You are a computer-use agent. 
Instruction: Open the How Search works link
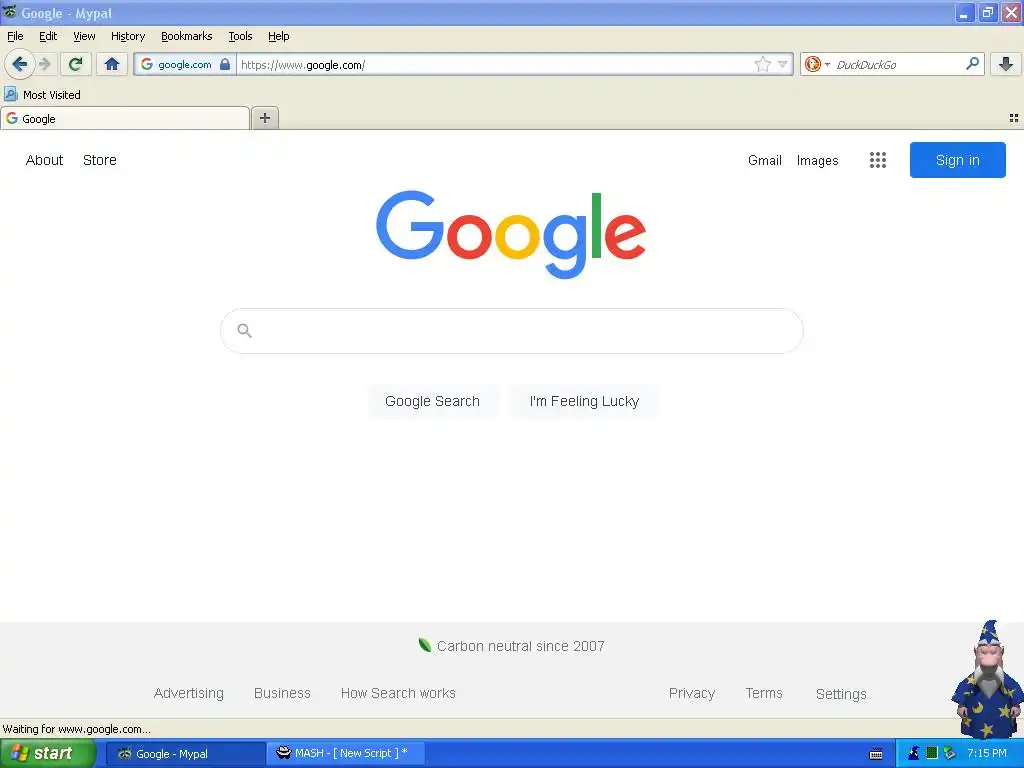398,693
